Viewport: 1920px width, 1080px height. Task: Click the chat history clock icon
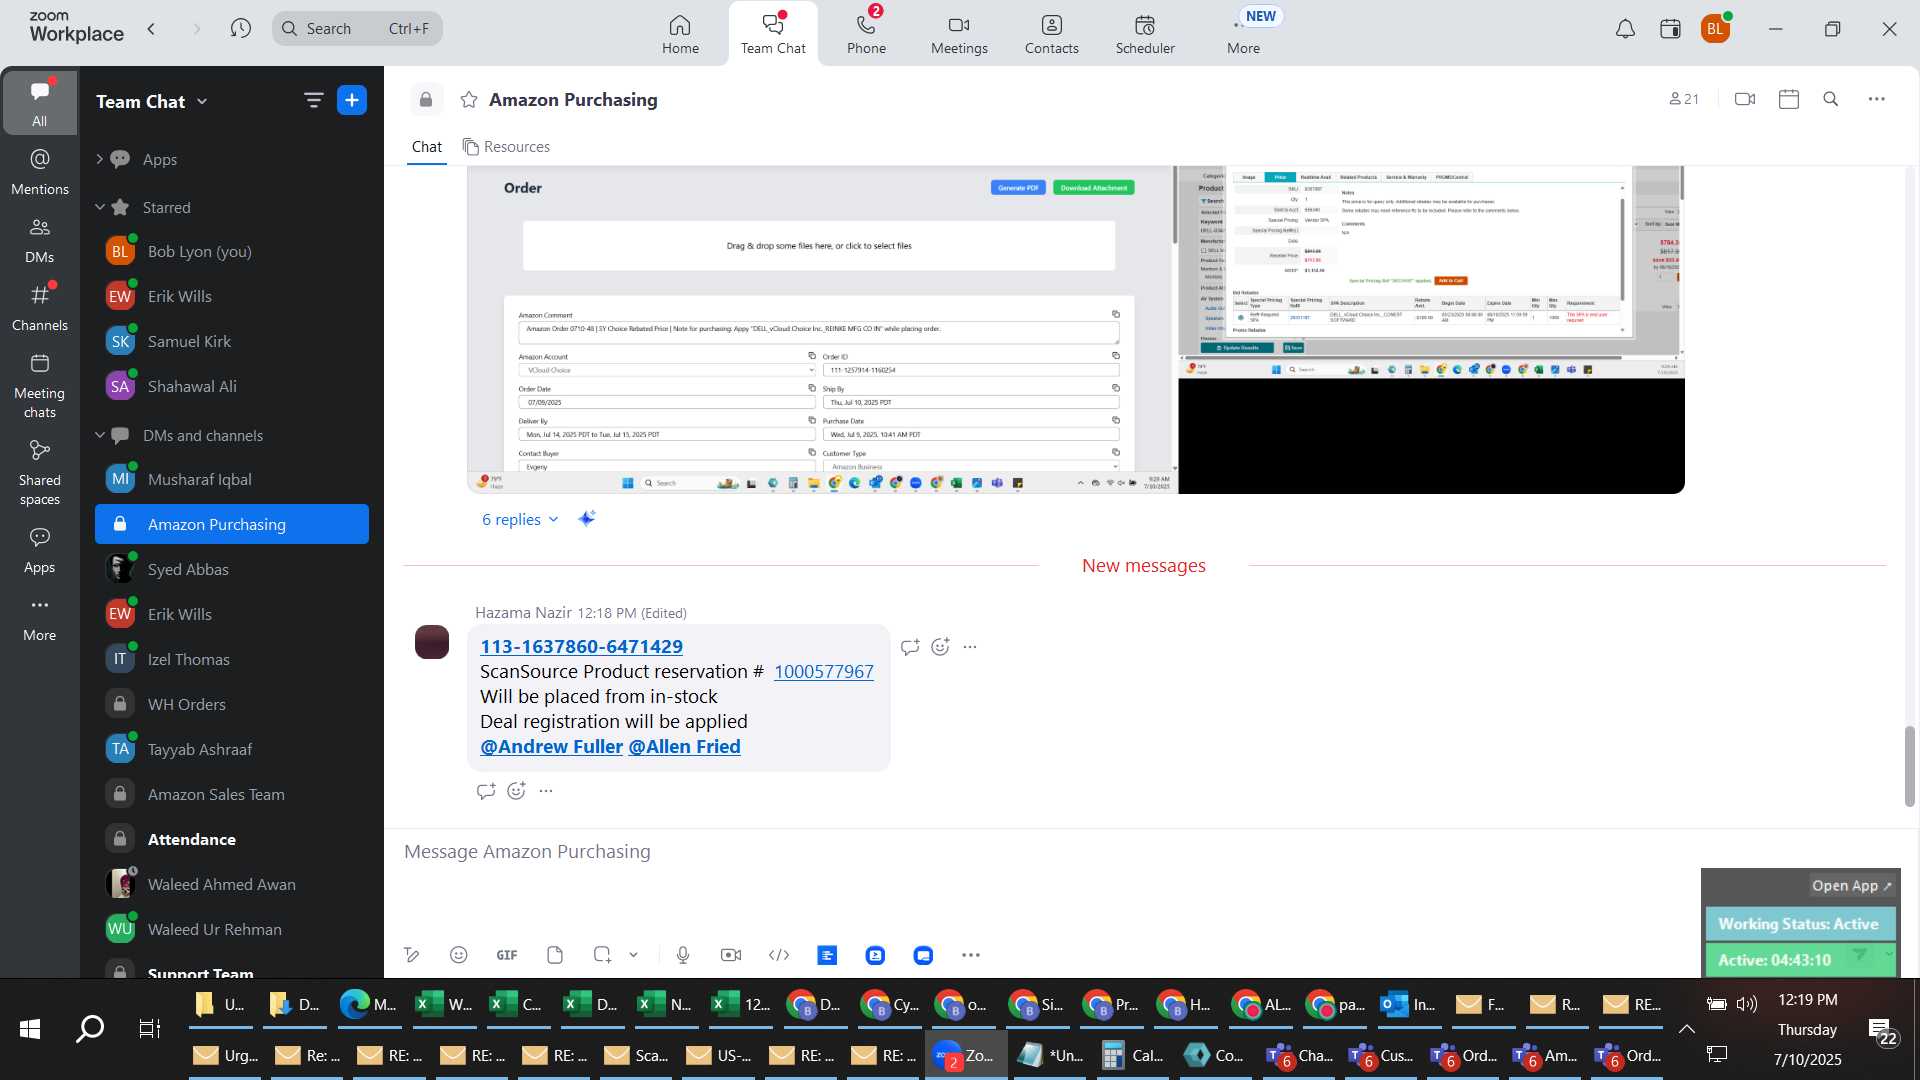pyautogui.click(x=240, y=28)
